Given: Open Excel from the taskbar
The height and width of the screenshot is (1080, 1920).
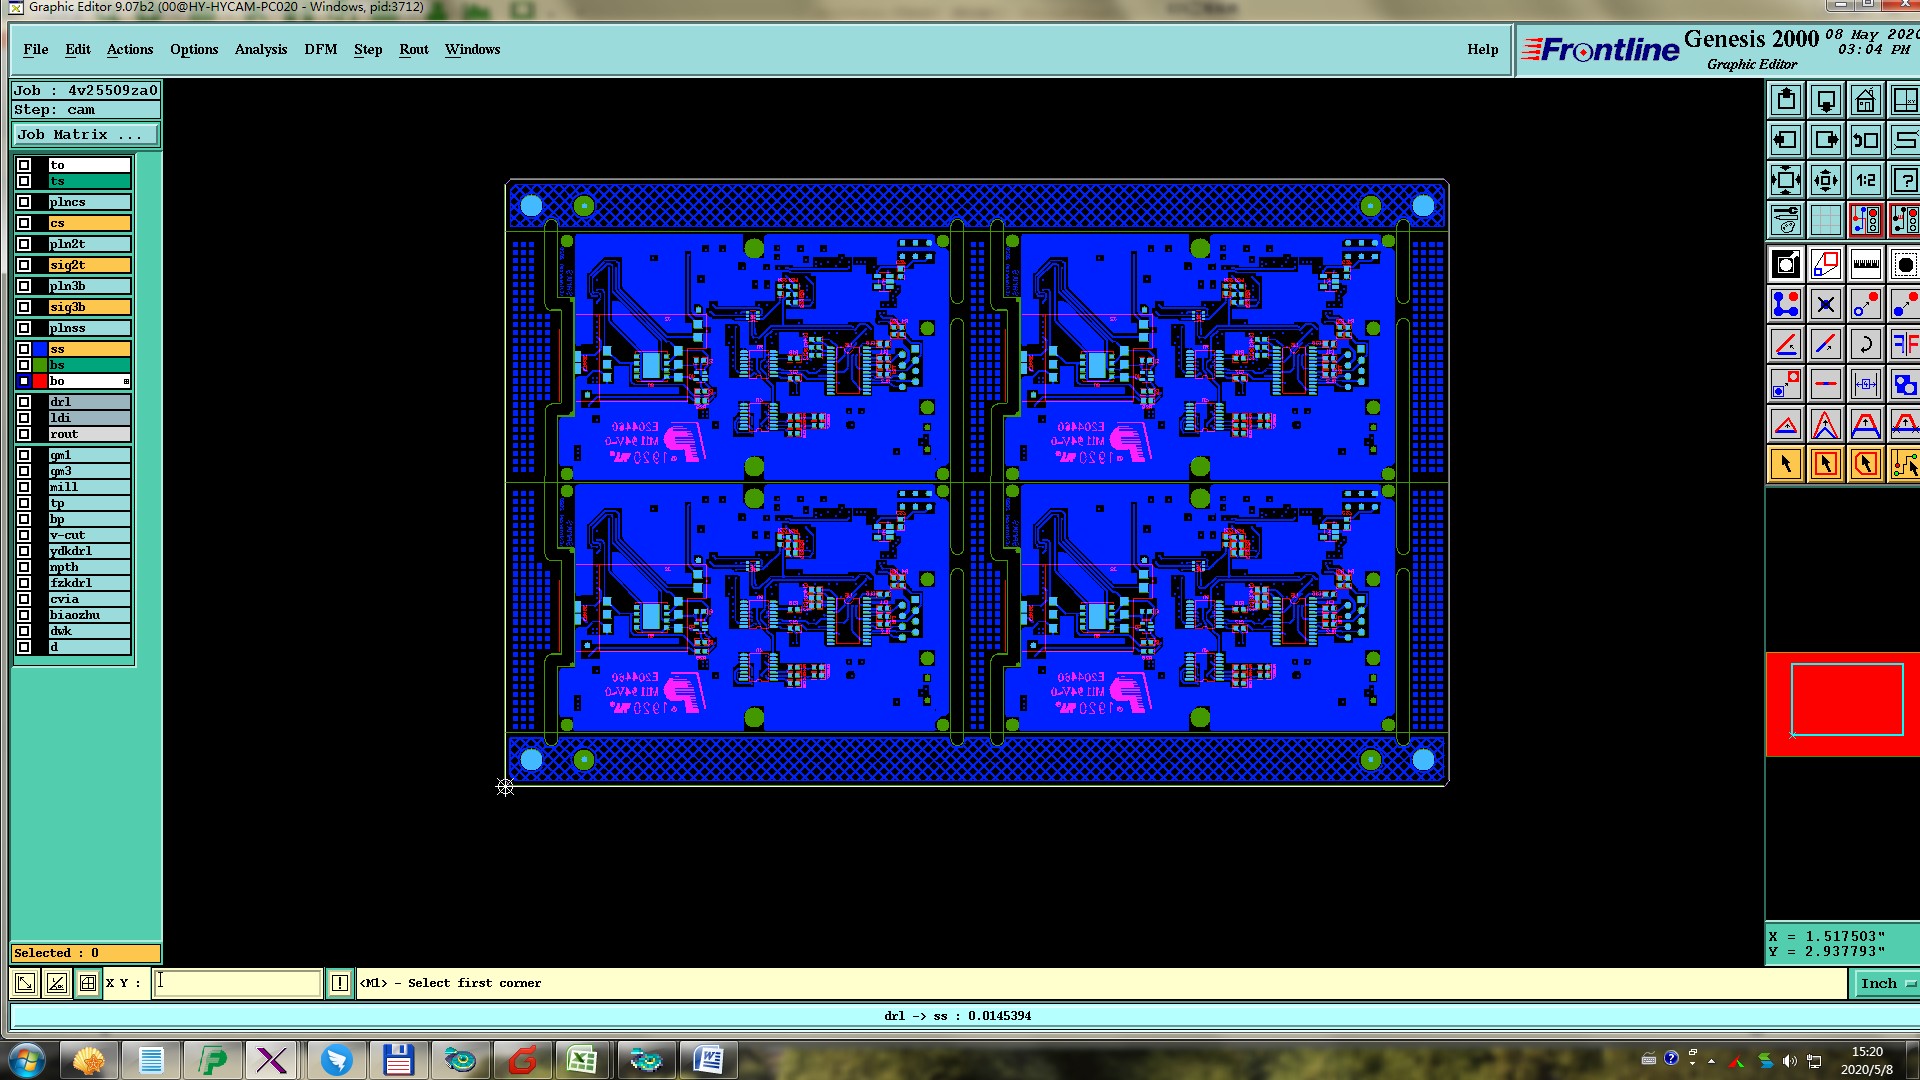Looking at the screenshot, I should pyautogui.click(x=581, y=1060).
